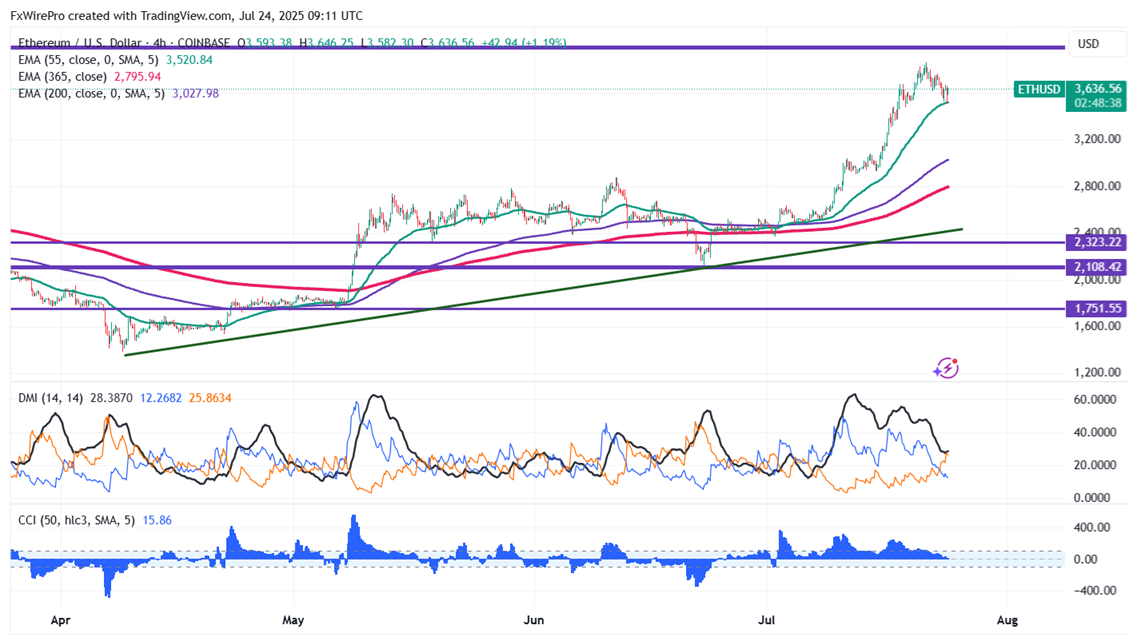Click the 2,323.22 horizontal line label
The image size is (1129, 638).
[x=1097, y=243]
